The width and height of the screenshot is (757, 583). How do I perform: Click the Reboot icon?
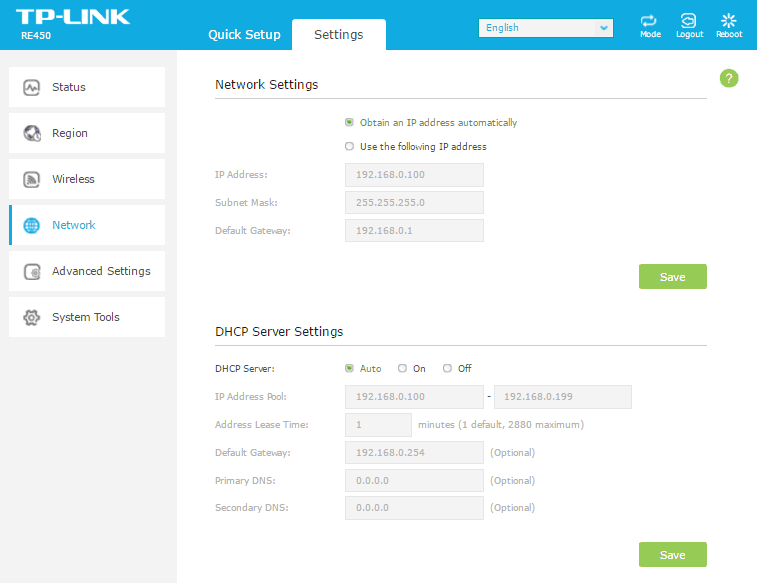pos(729,21)
